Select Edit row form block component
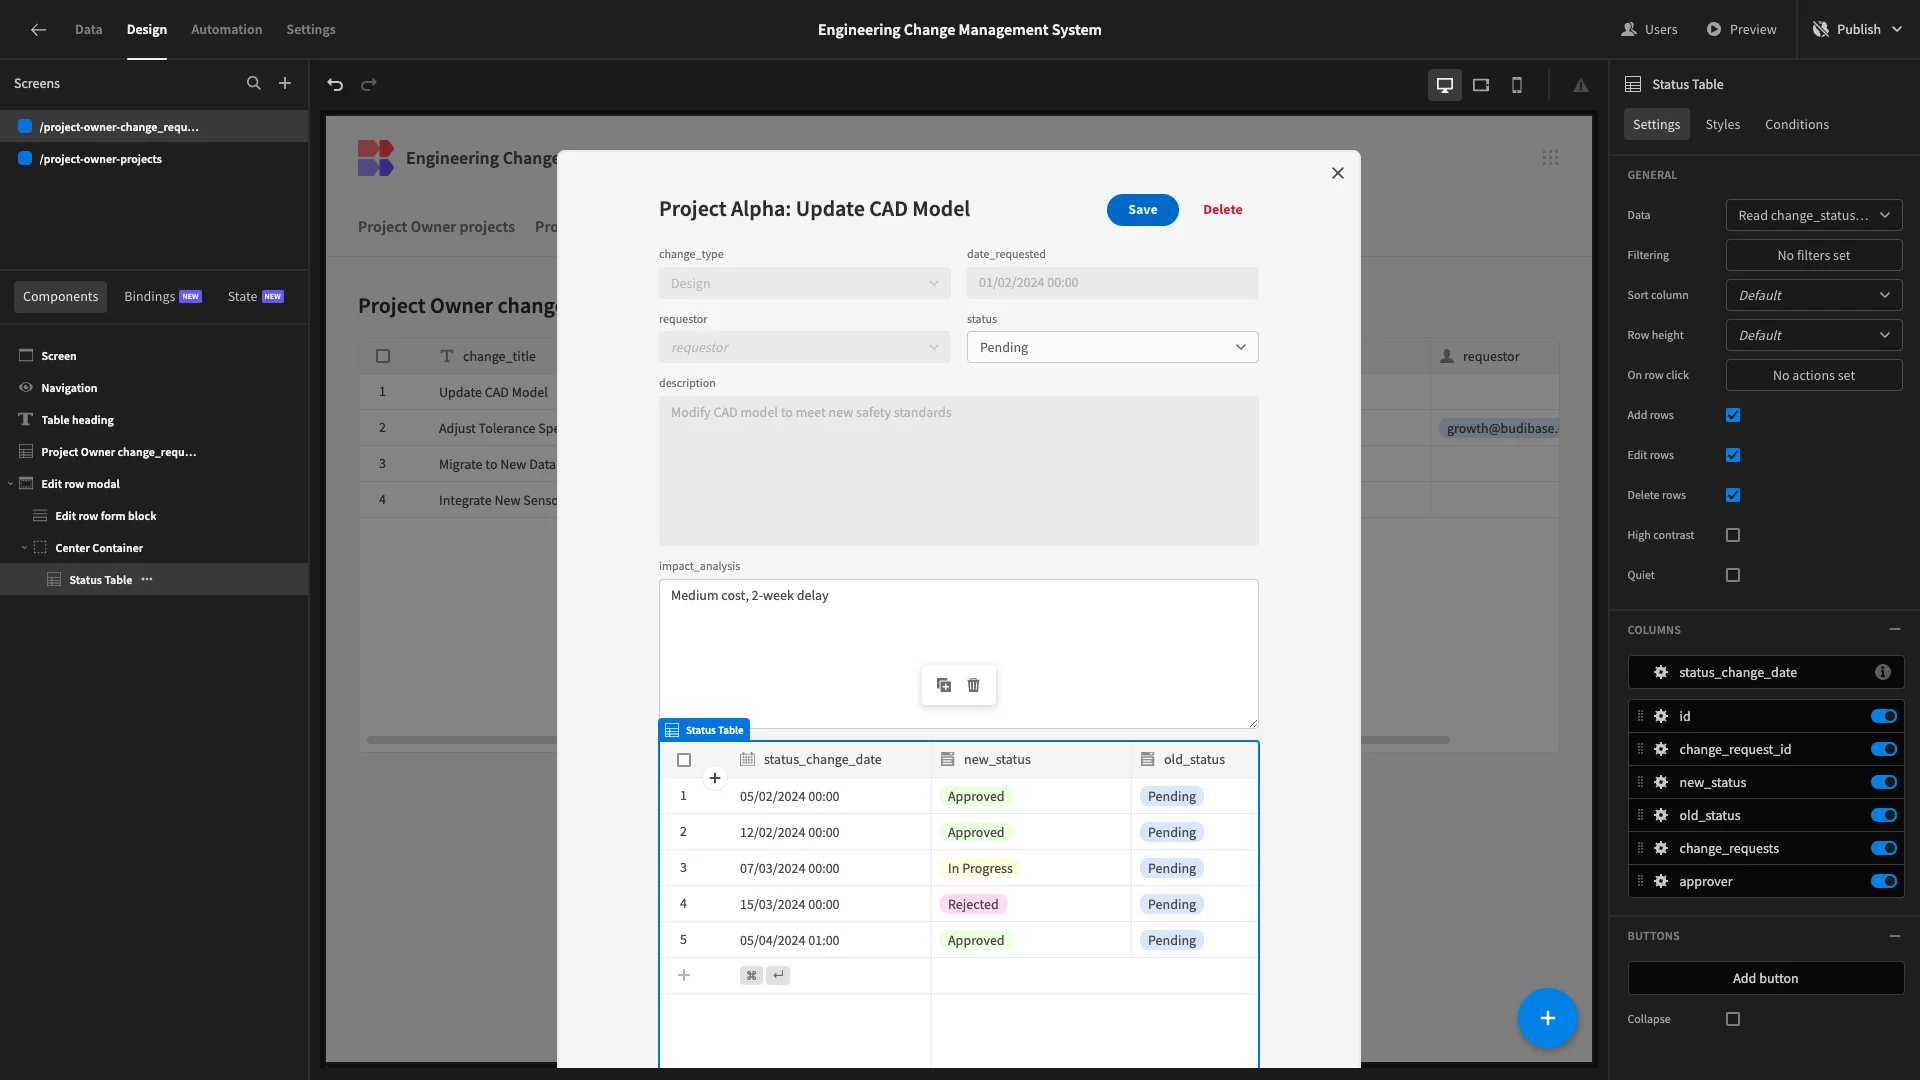This screenshot has height=1080, width=1920. click(154, 516)
